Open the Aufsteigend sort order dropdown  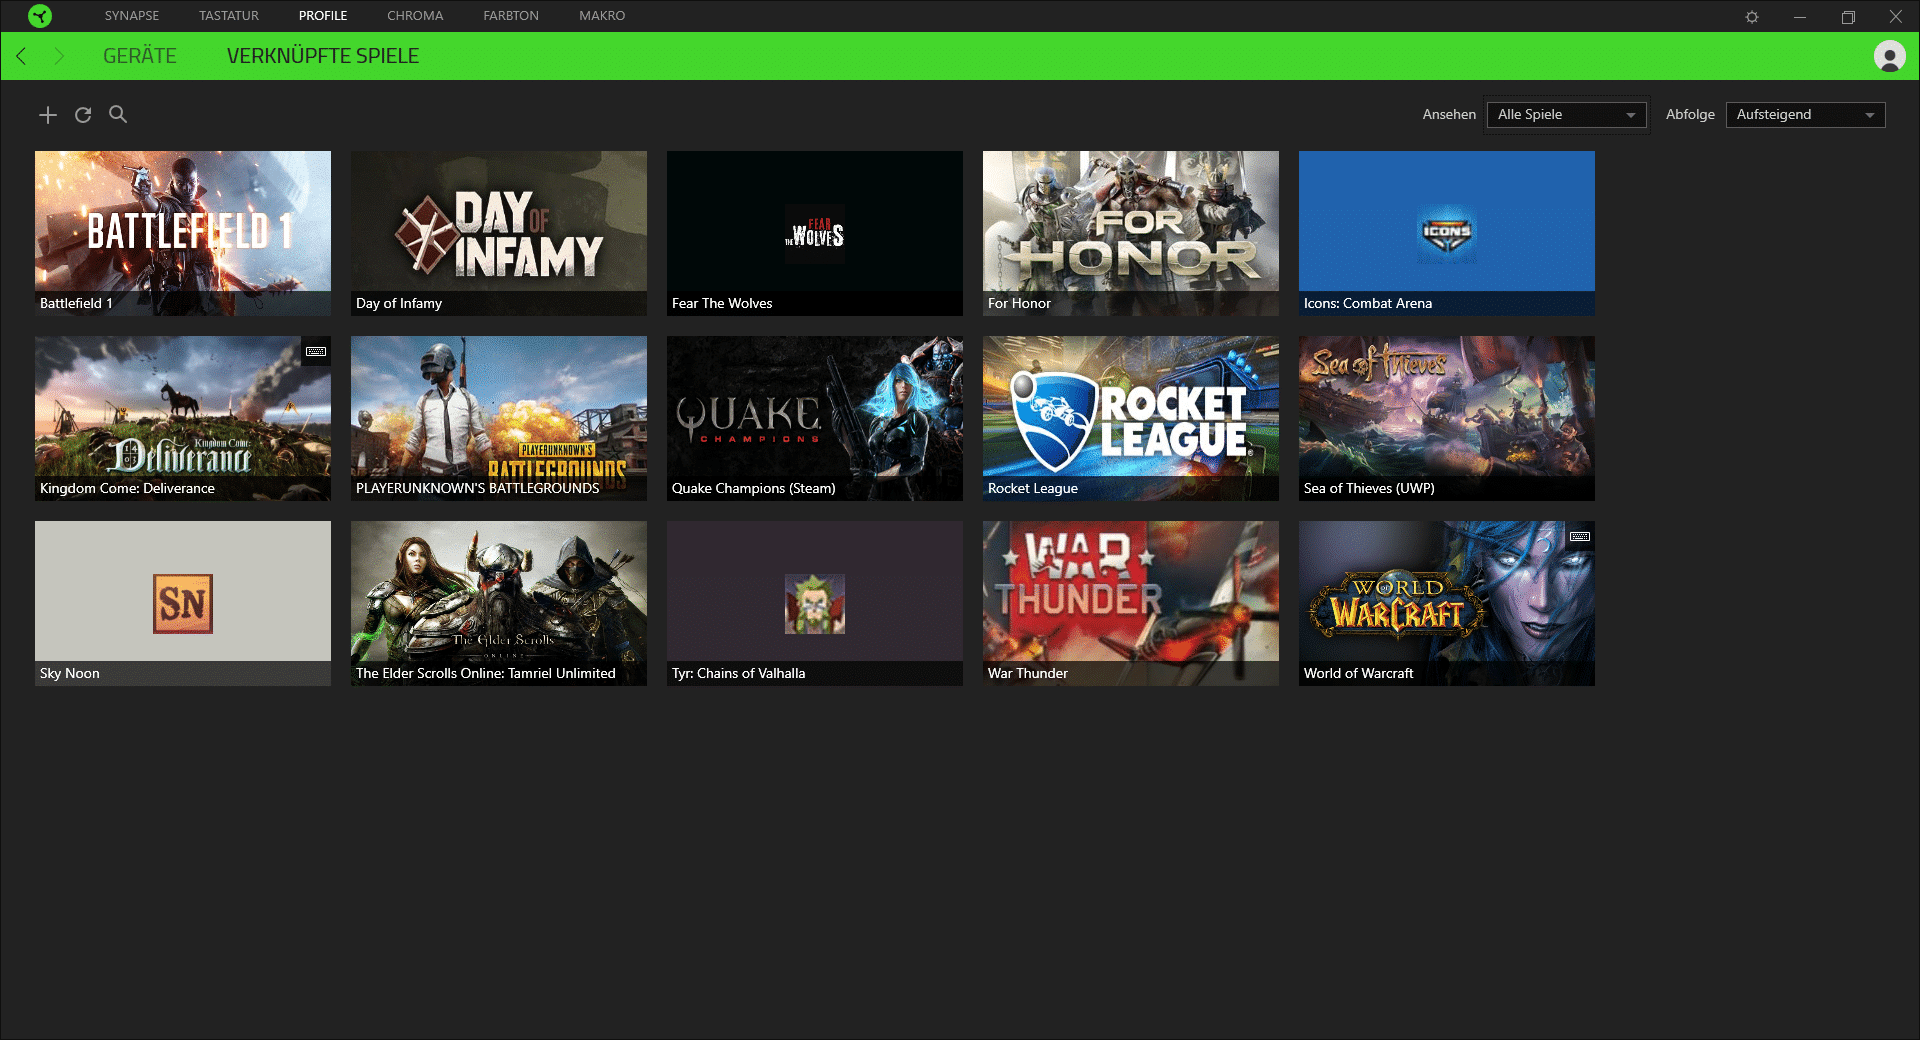click(x=1805, y=115)
